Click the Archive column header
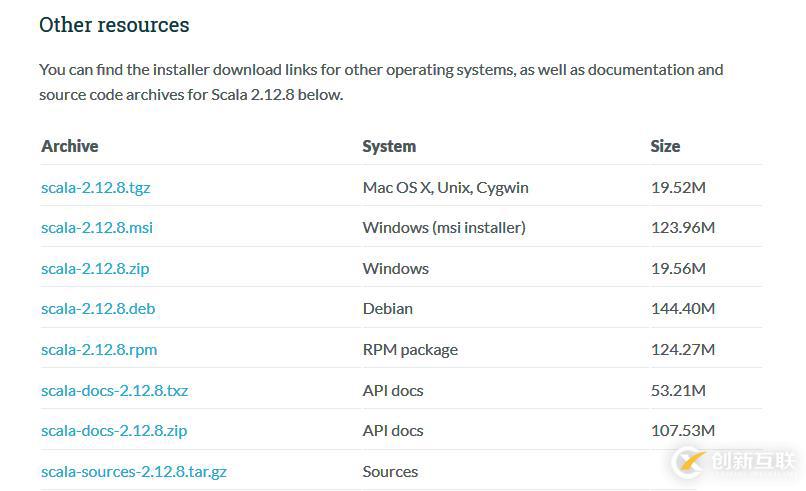 point(69,146)
